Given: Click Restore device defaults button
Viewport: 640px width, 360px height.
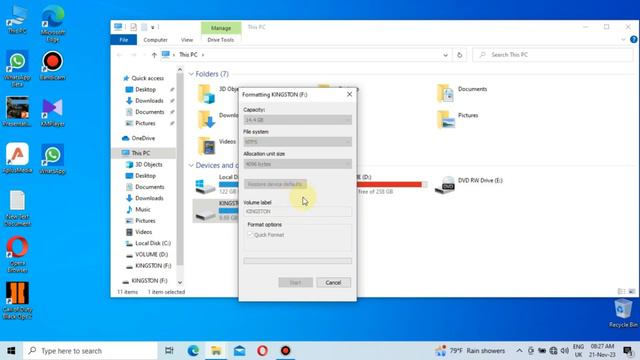Looking at the screenshot, I should 275,184.
